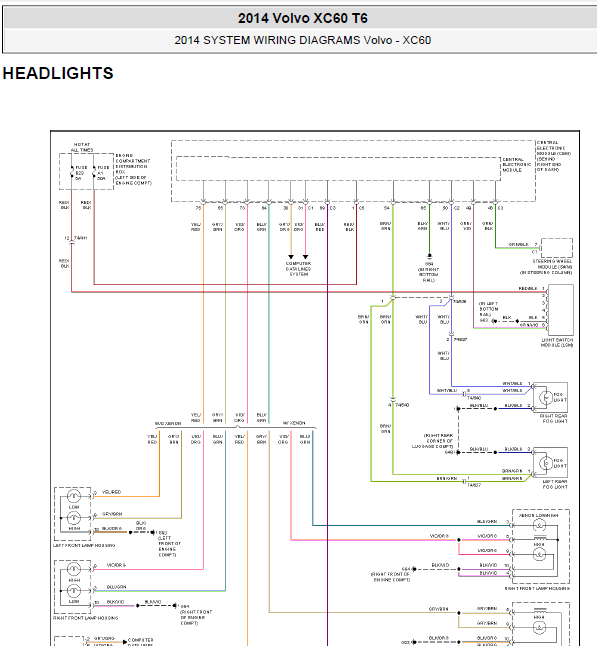597x646 pixels.
Task: Click the 'FUSE B20 5A' label
Action: [81, 173]
